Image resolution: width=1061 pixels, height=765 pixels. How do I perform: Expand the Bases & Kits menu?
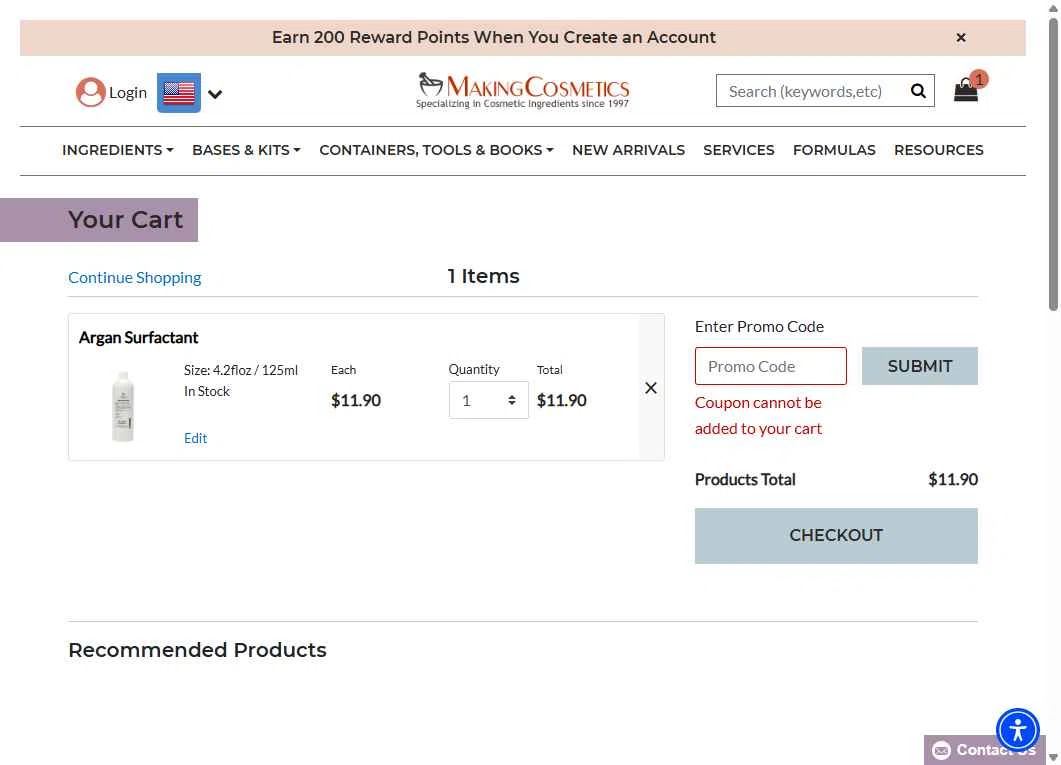246,150
